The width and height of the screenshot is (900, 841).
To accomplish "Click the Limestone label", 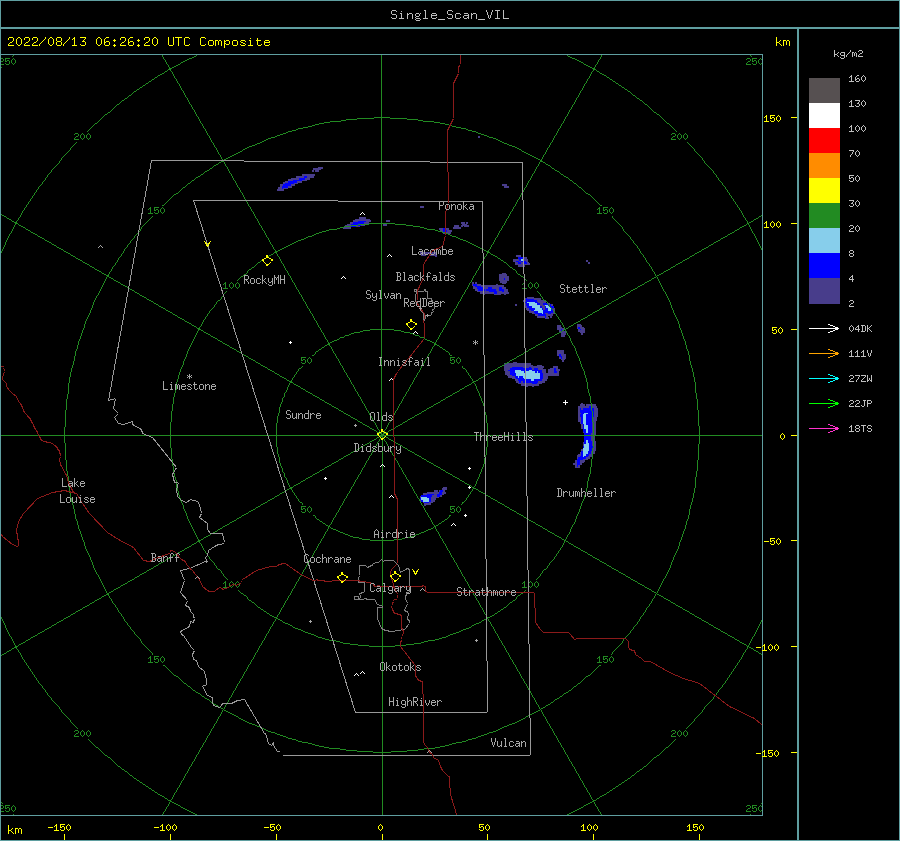I will [x=189, y=386].
